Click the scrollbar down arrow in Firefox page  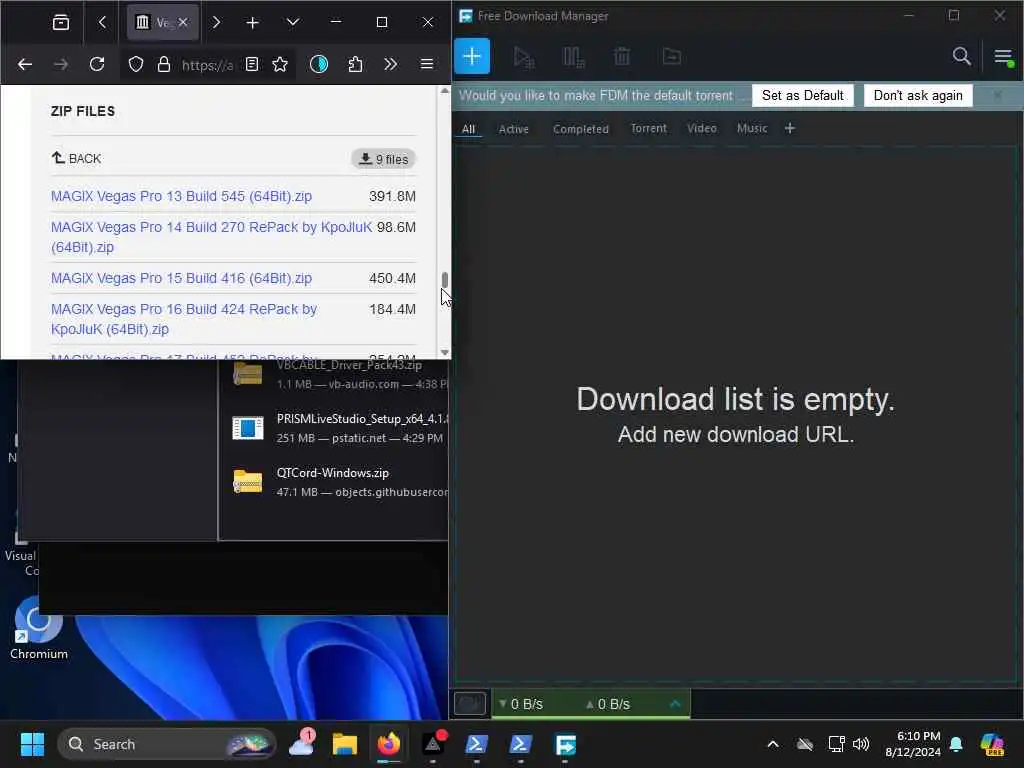pos(445,352)
